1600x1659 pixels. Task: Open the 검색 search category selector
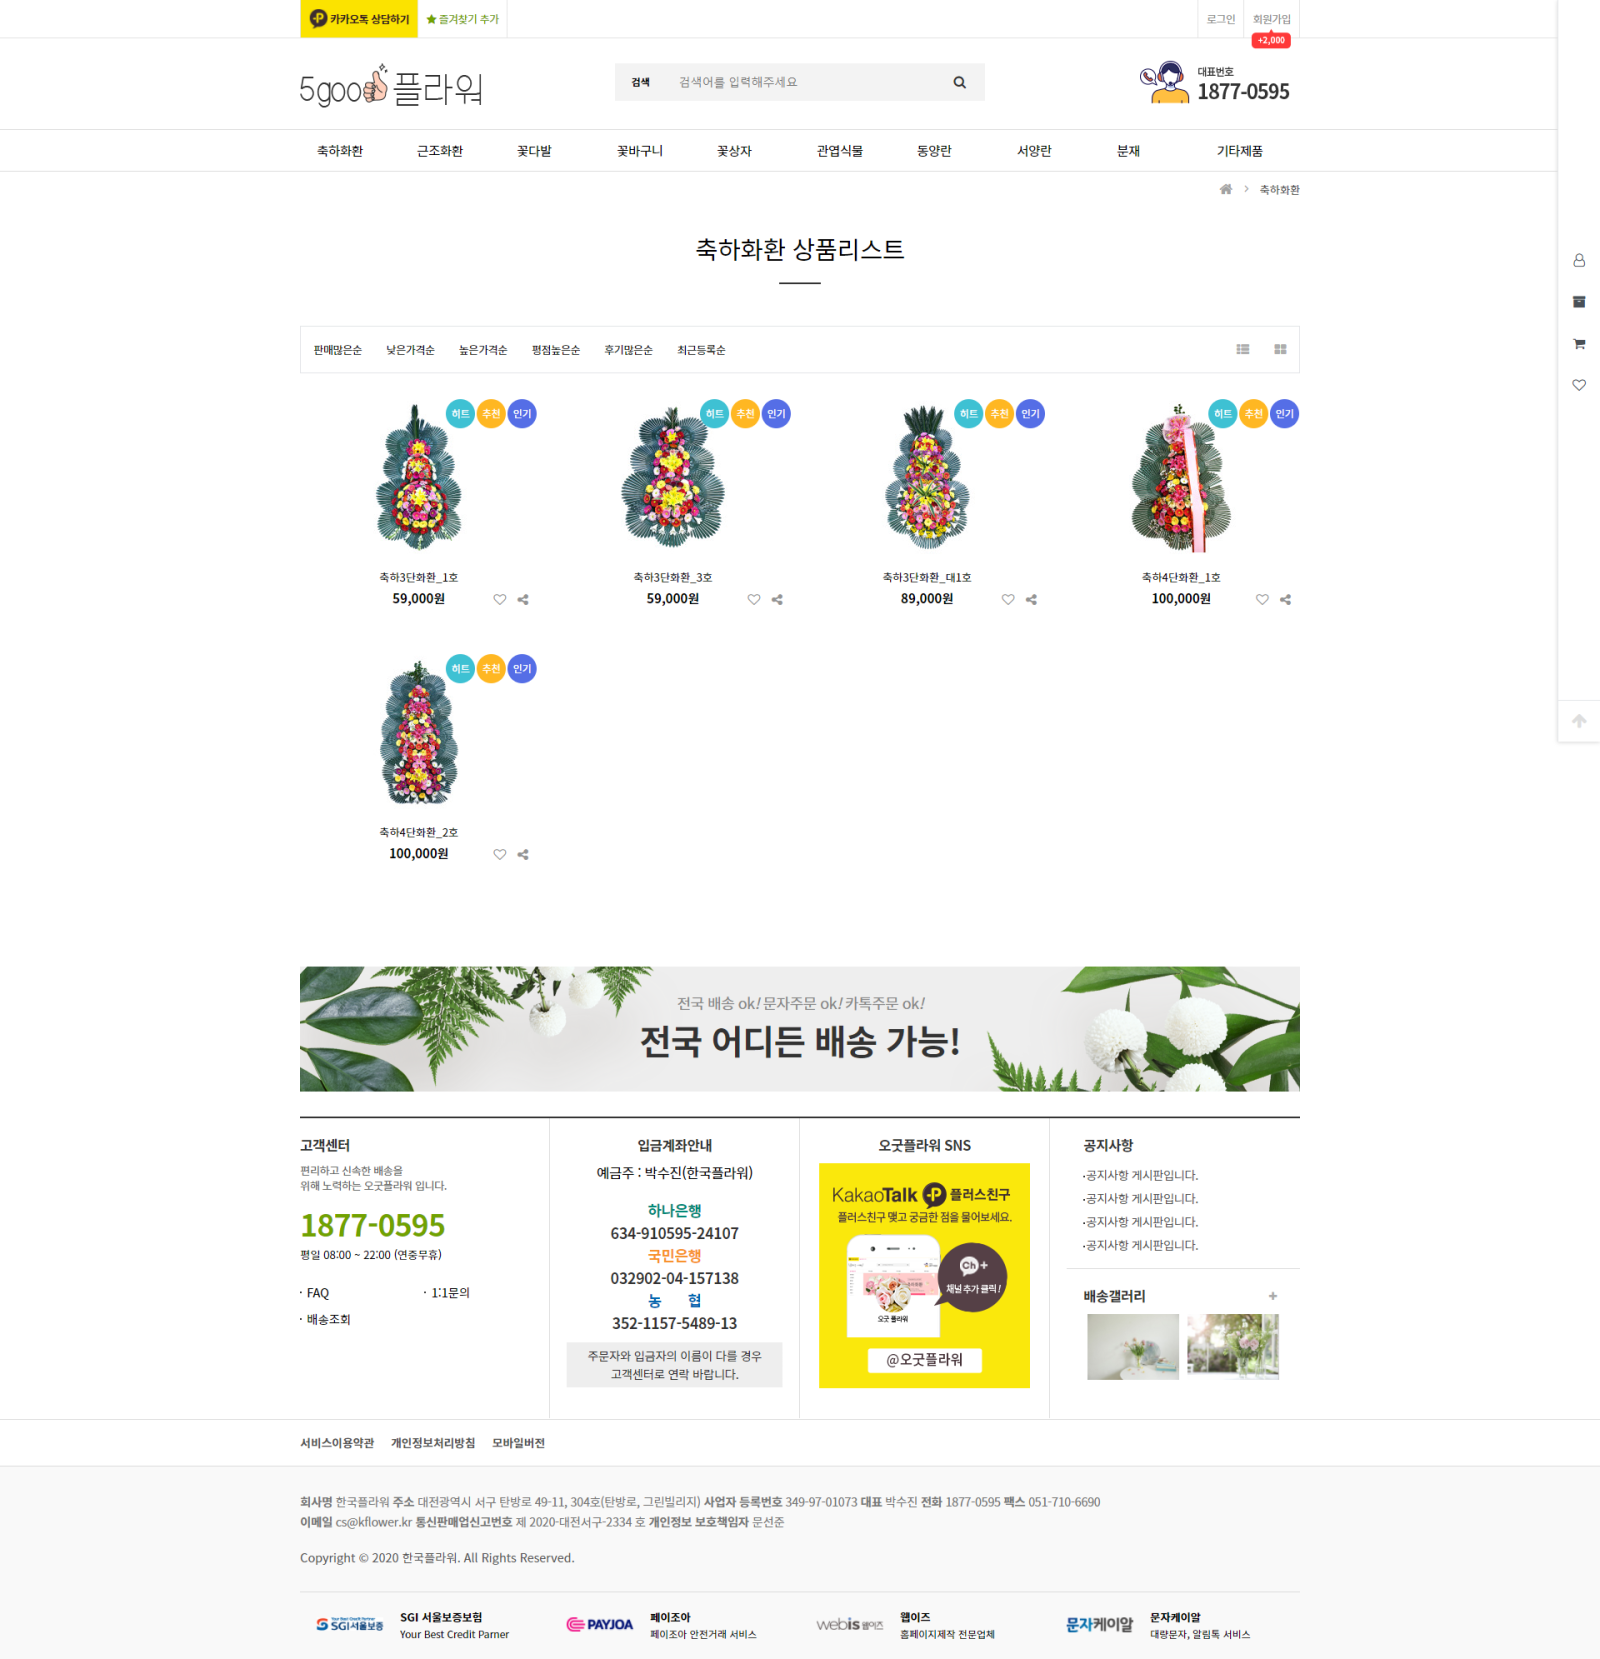[641, 82]
